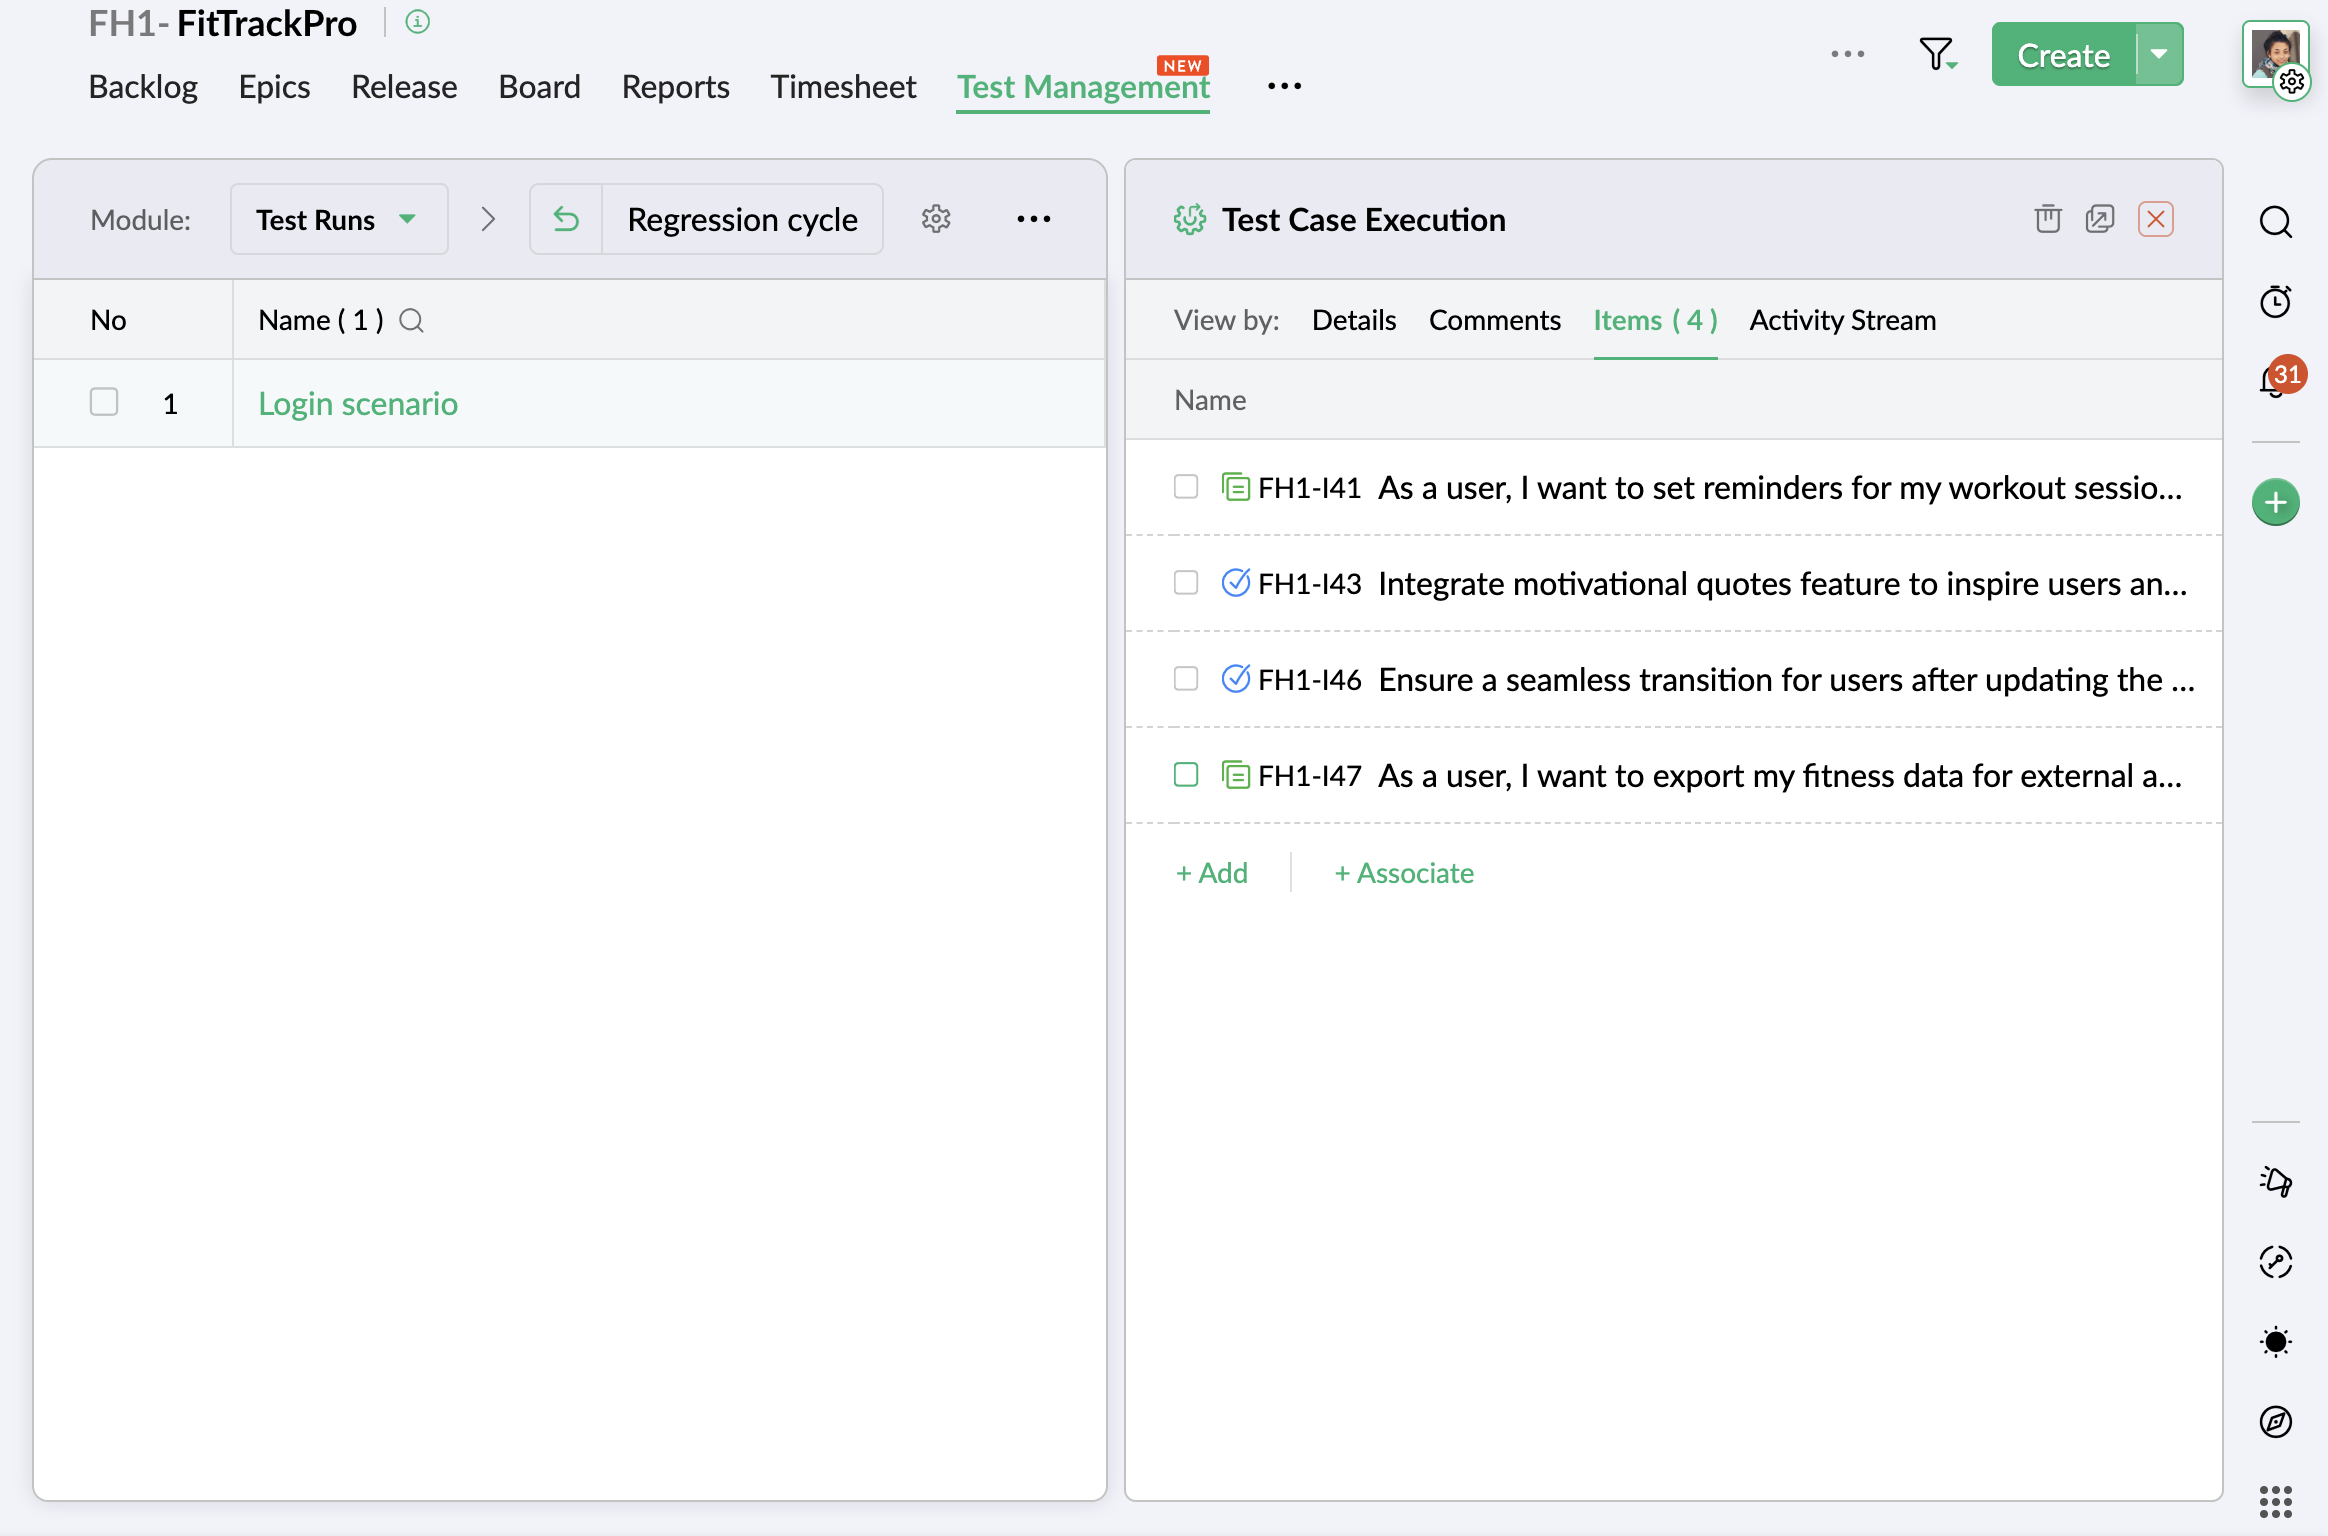2328x1536 pixels.
Task: Toggle the sun theme icon
Action: [x=2275, y=1342]
